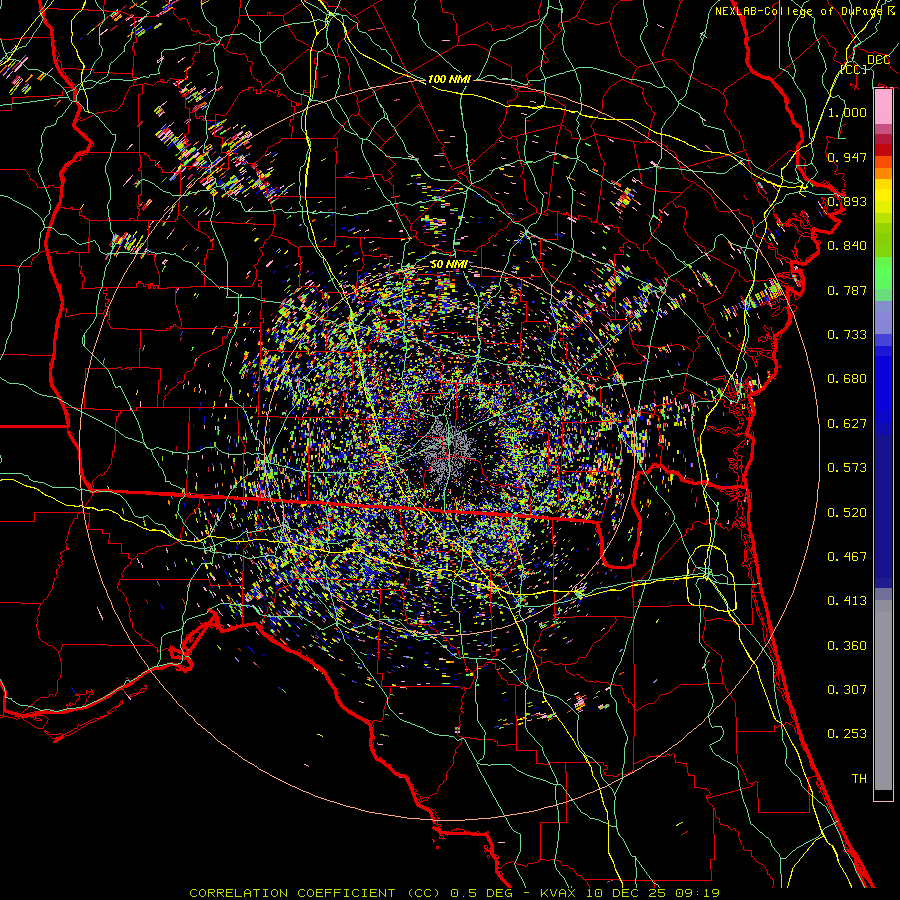
Task: Click the pink swatch at the legend top
Action: tap(883, 107)
